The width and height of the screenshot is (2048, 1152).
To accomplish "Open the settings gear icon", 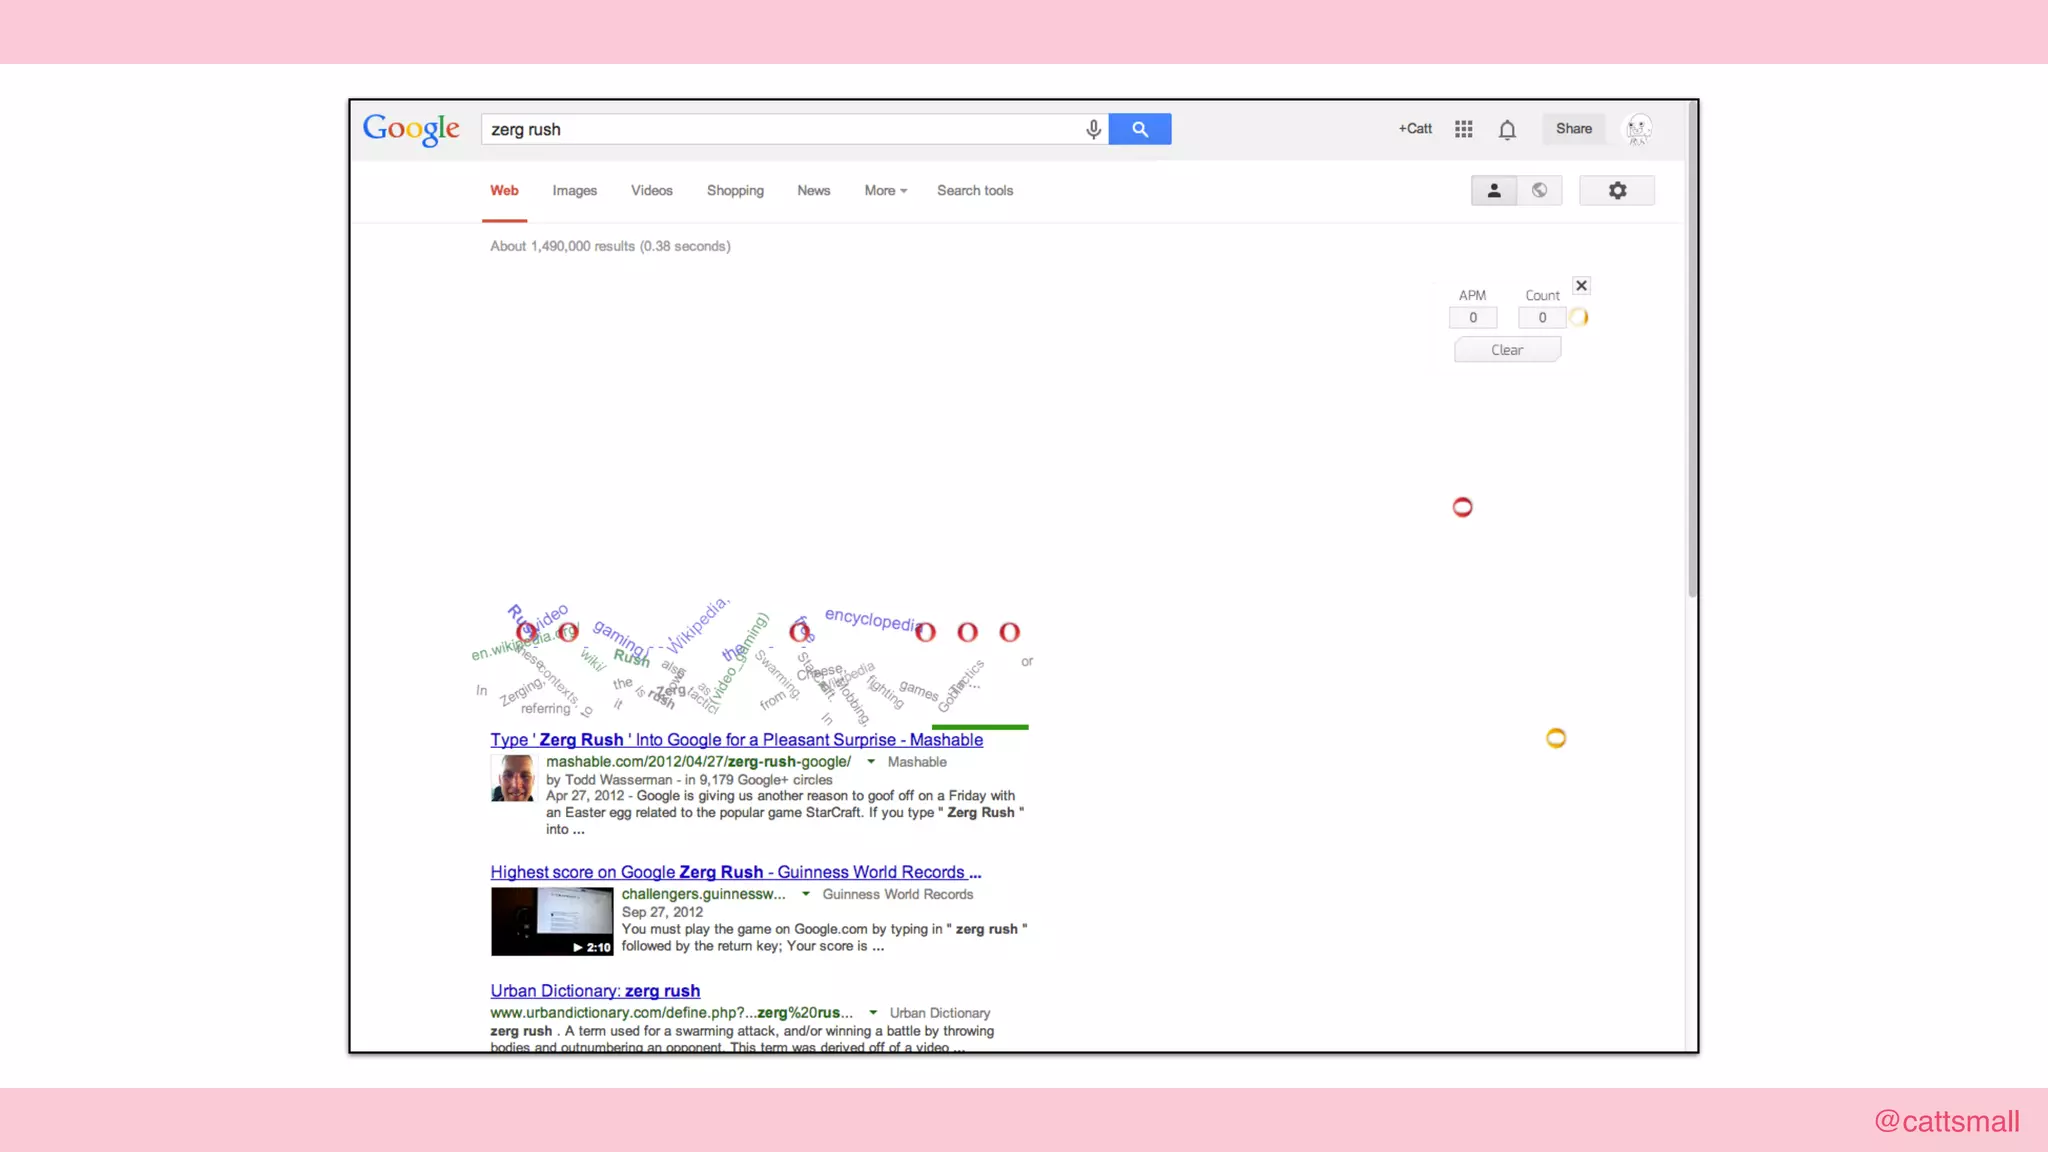I will pyautogui.click(x=1617, y=190).
